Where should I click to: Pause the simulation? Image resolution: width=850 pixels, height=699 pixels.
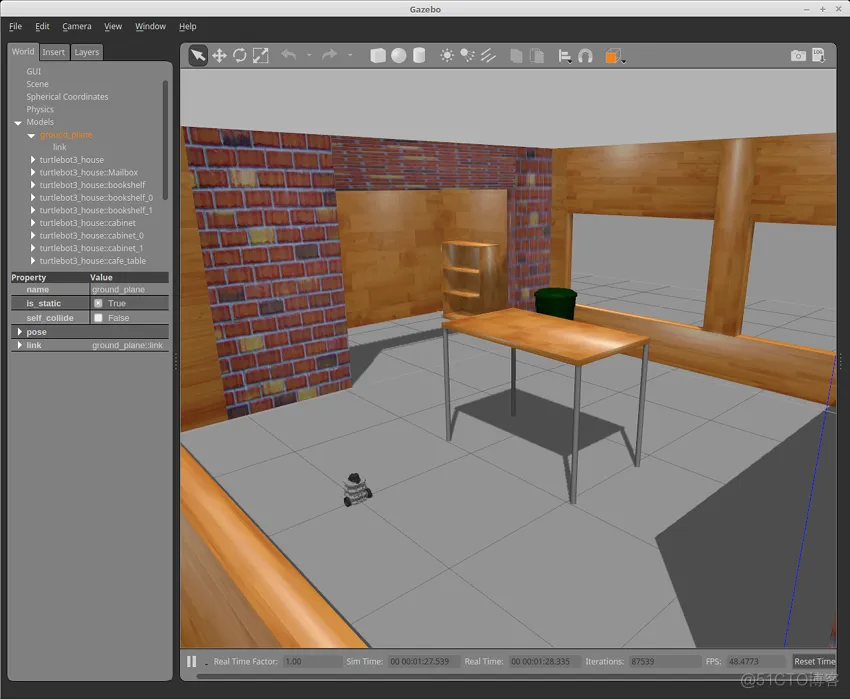[x=191, y=662]
